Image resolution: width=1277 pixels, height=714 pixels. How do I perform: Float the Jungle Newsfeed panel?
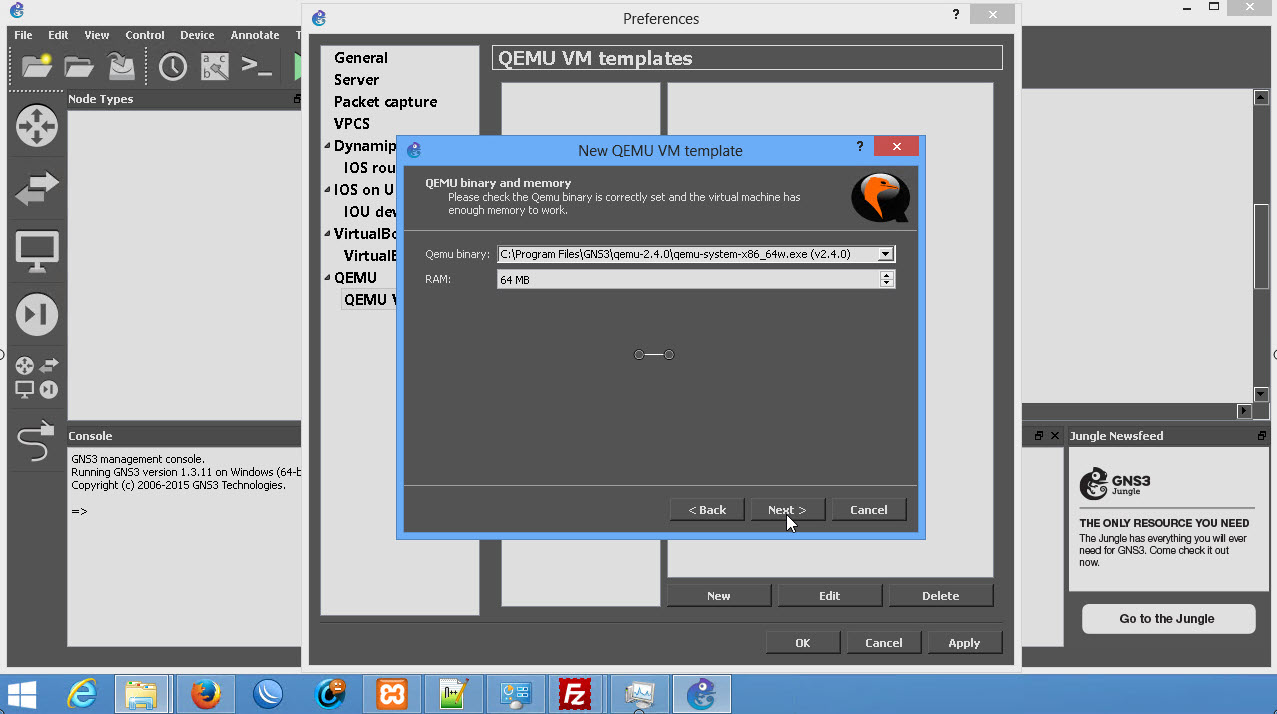point(1262,436)
